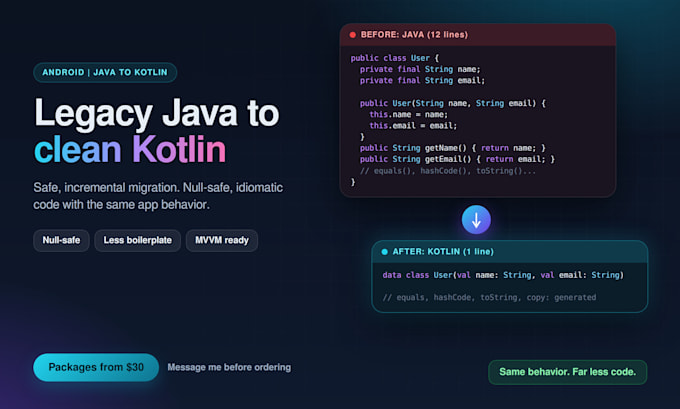Click the cyan dot in AFTER header
The image size is (680, 409).
pos(384,252)
